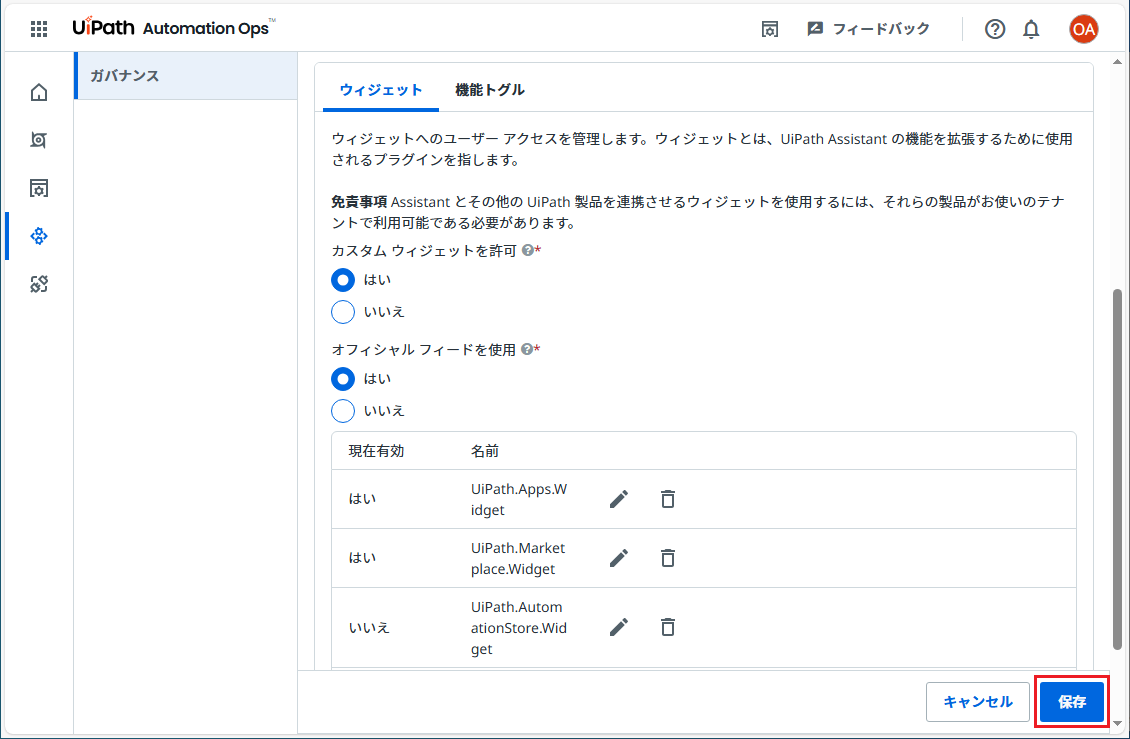Click the UiPath.AutomationStore.Widget name cell
The image size is (1130, 739).
click(x=519, y=627)
